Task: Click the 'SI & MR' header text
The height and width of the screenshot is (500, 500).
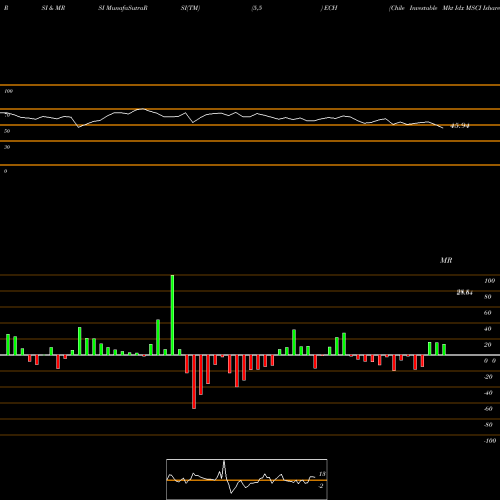Action: [53, 8]
